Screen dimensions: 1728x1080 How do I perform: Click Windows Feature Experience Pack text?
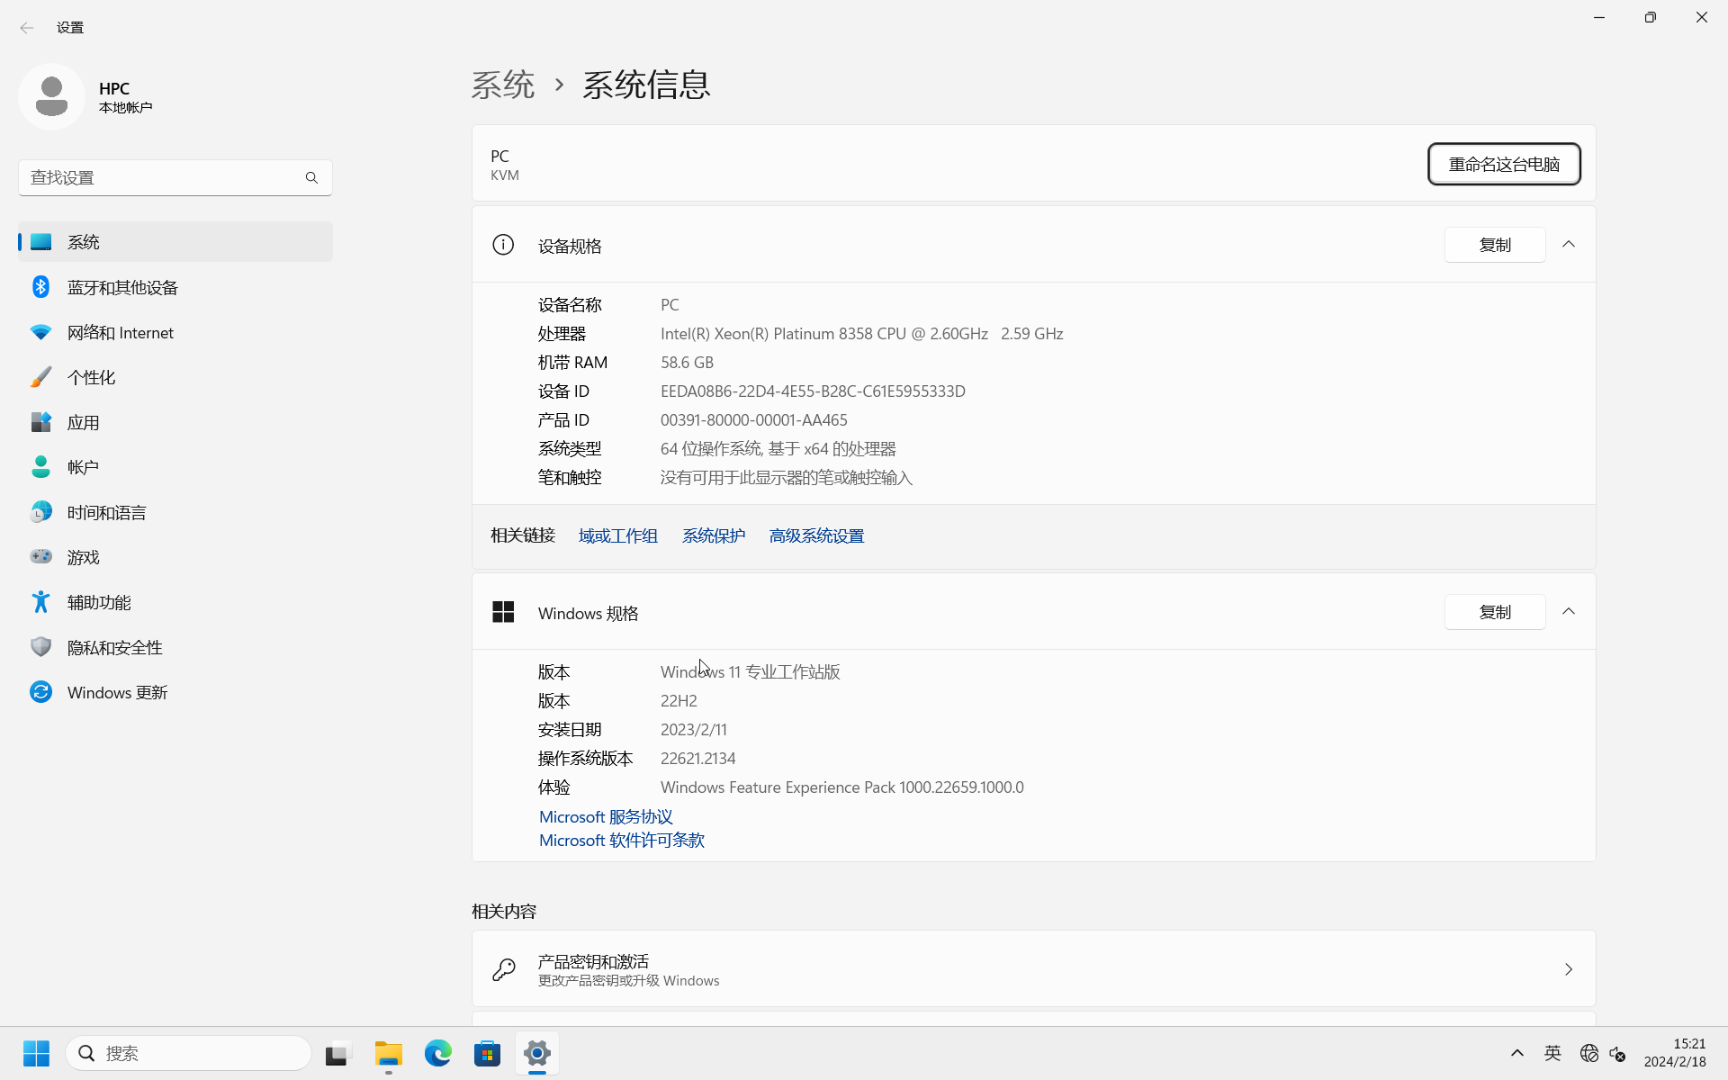842,787
